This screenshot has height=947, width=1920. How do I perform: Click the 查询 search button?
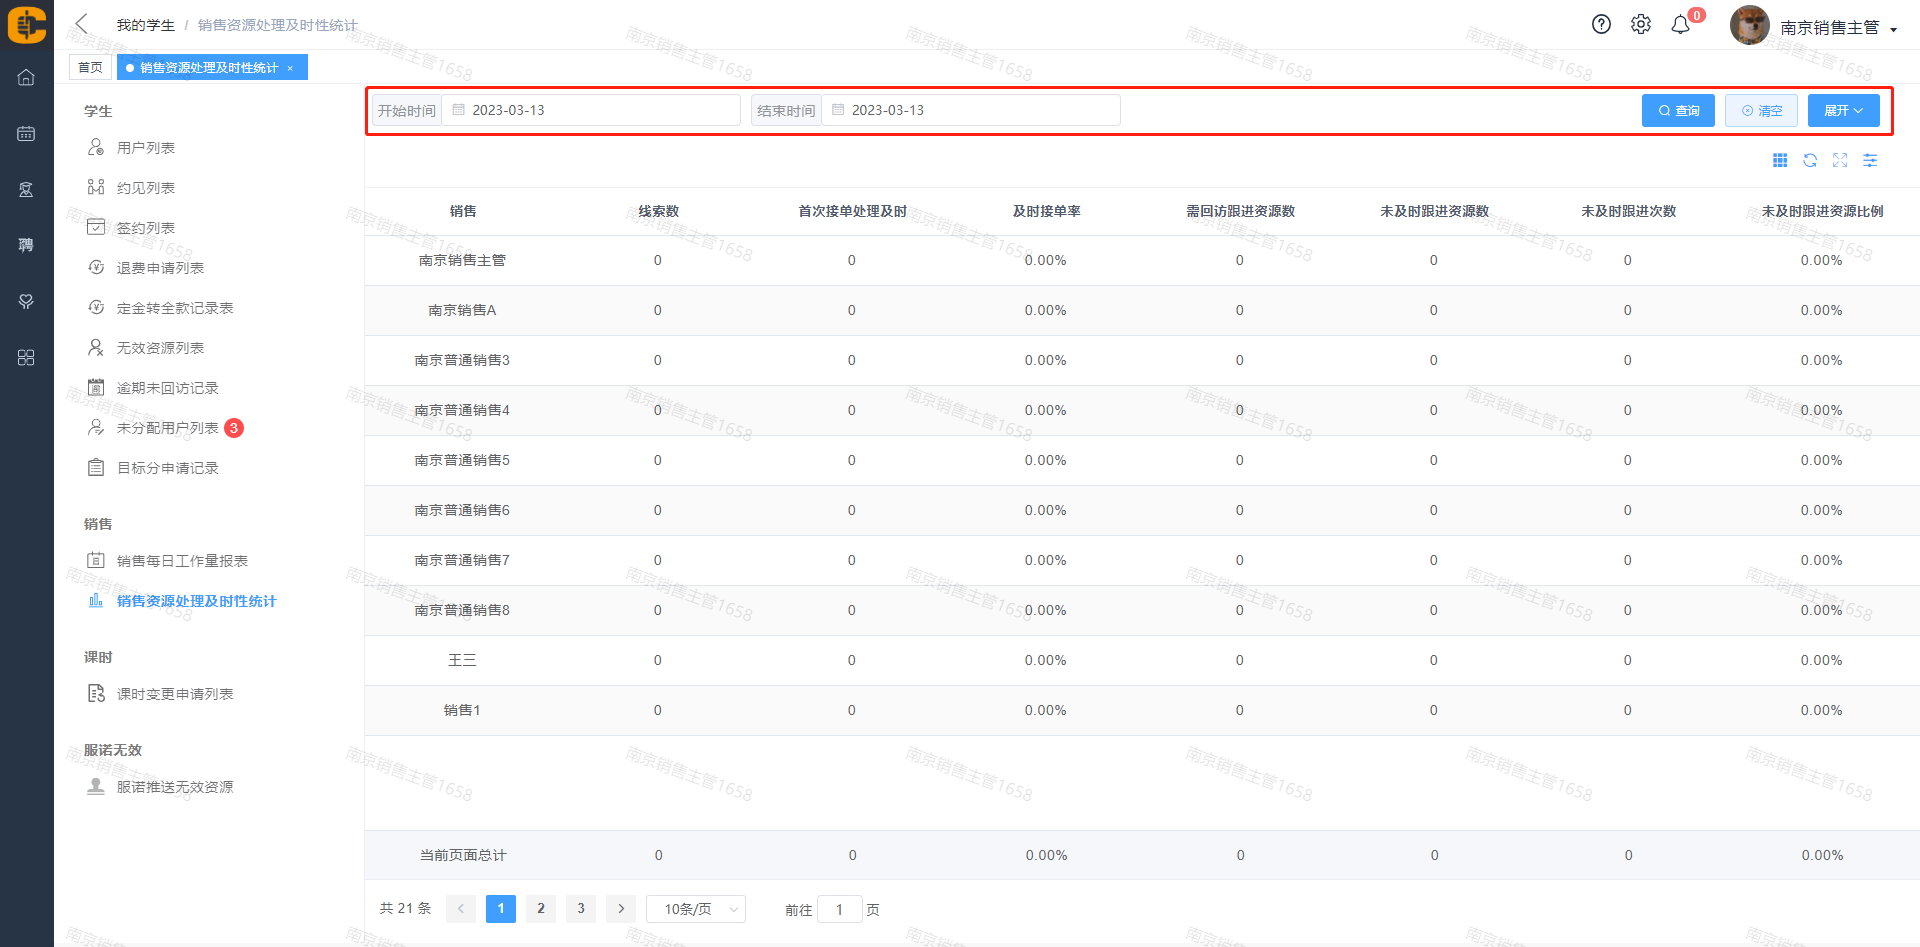point(1678,110)
